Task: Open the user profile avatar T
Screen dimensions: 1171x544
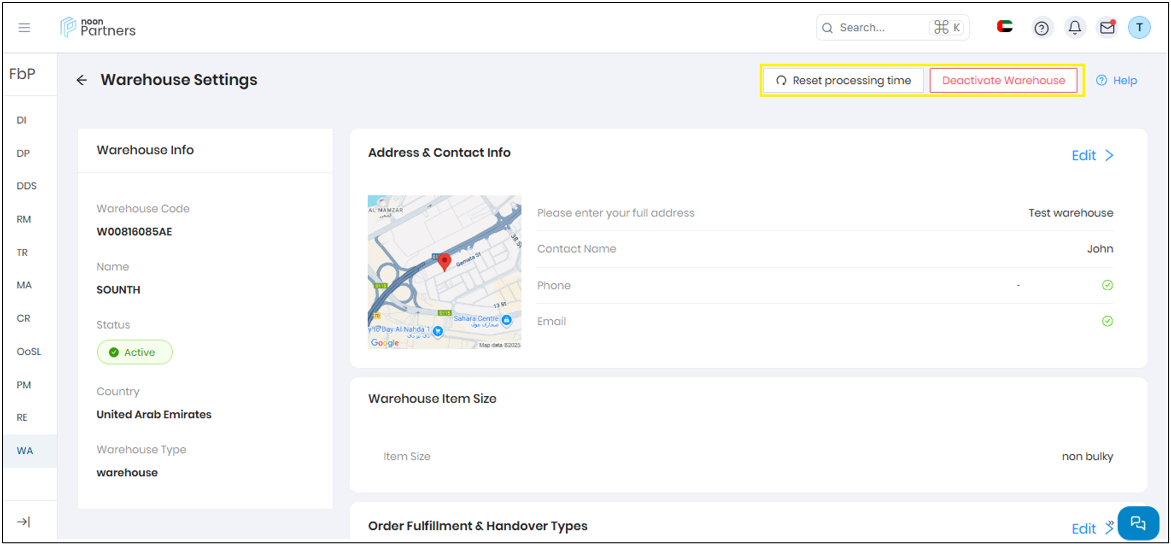Action: (1139, 28)
